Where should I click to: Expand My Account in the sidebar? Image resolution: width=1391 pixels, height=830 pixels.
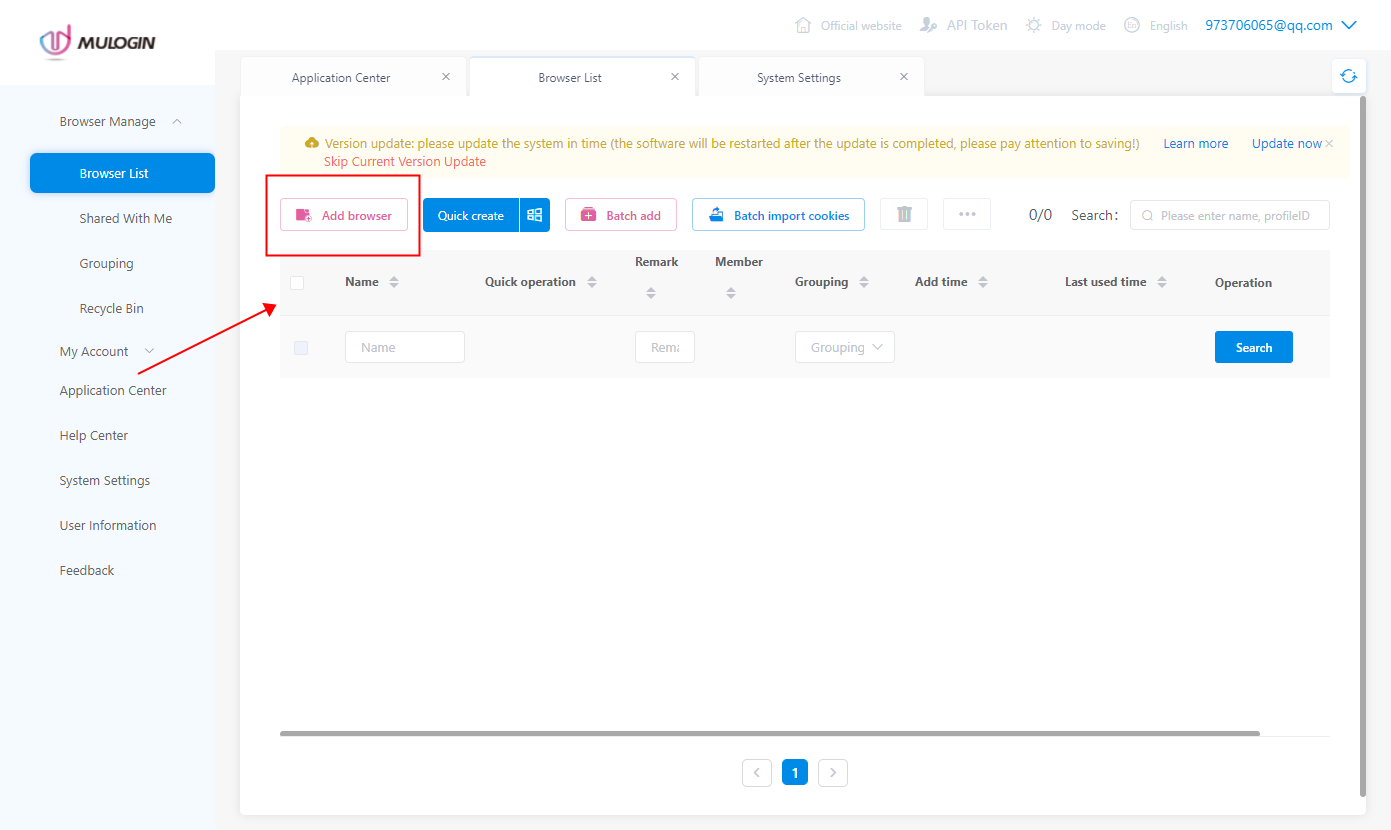click(150, 351)
